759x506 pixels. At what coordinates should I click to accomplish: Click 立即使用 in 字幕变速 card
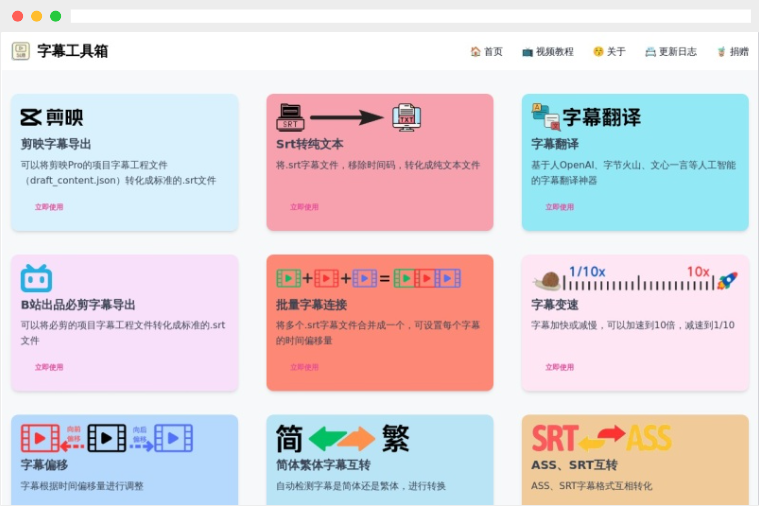coord(560,367)
